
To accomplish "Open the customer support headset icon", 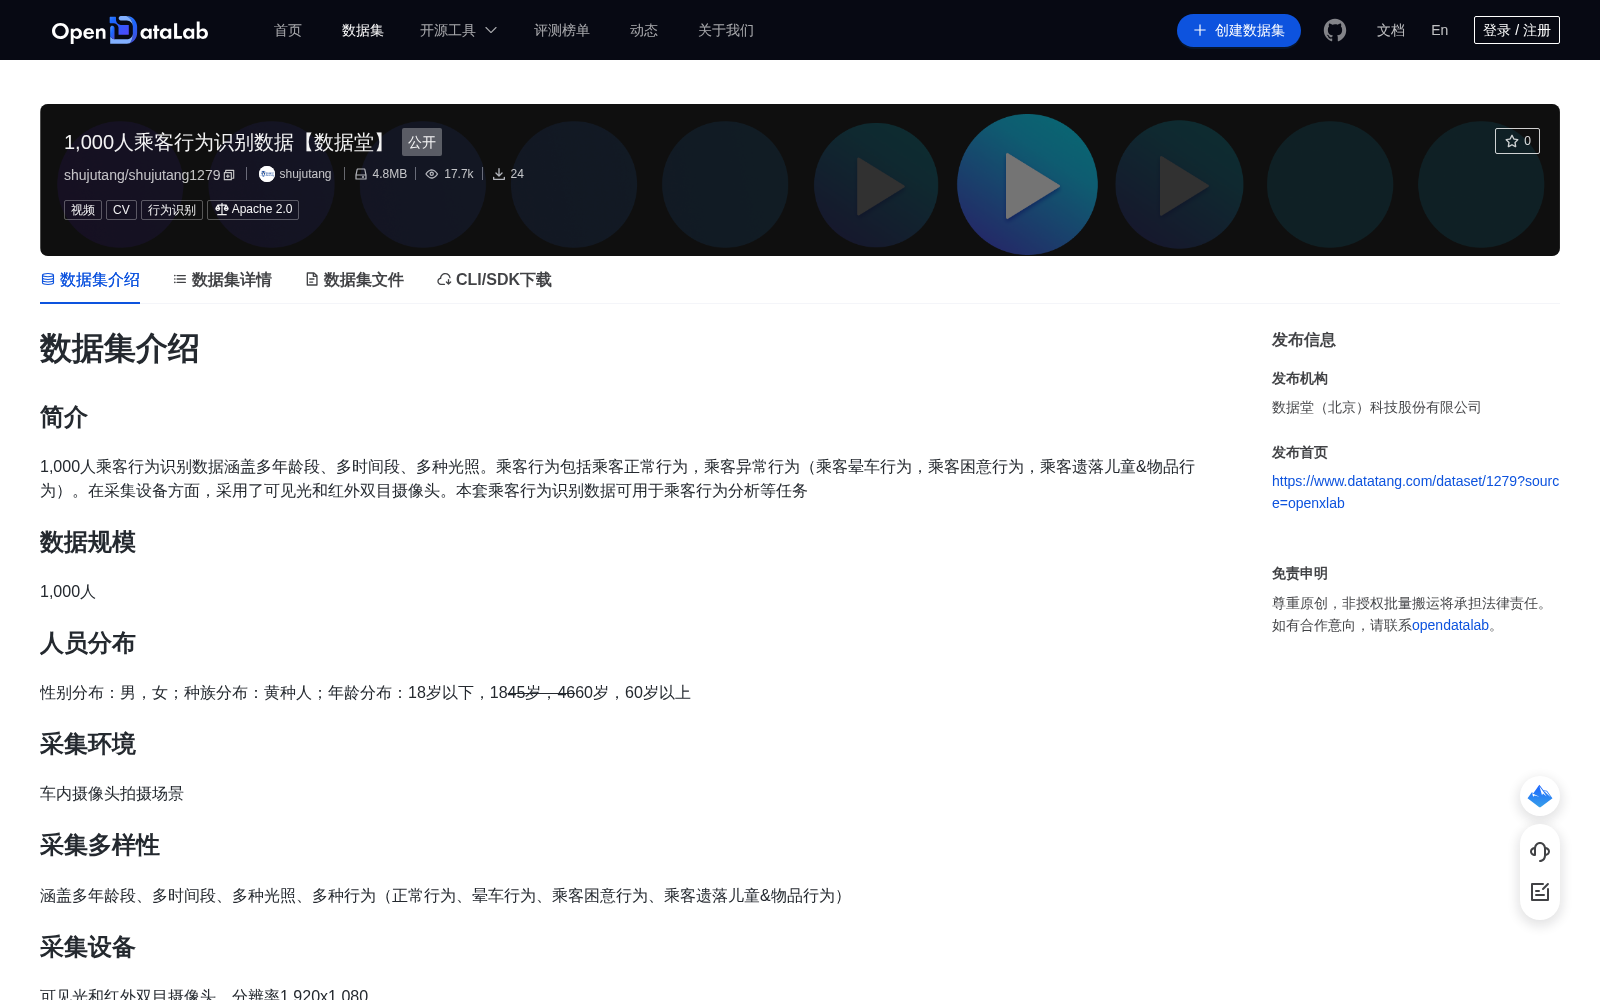I will coord(1540,851).
